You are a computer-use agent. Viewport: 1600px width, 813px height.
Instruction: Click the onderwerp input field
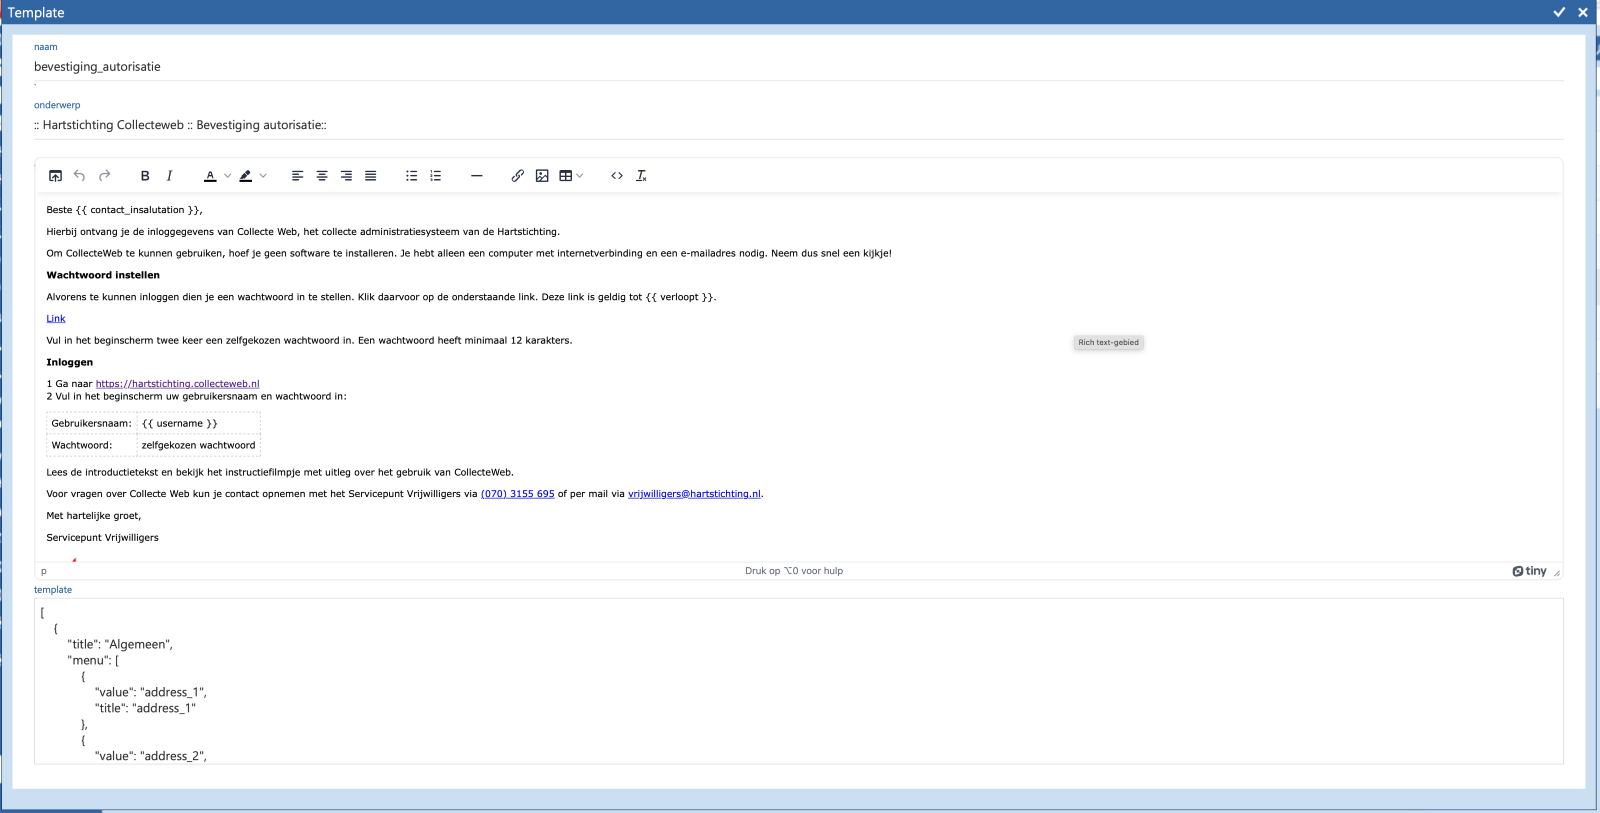click(x=798, y=125)
